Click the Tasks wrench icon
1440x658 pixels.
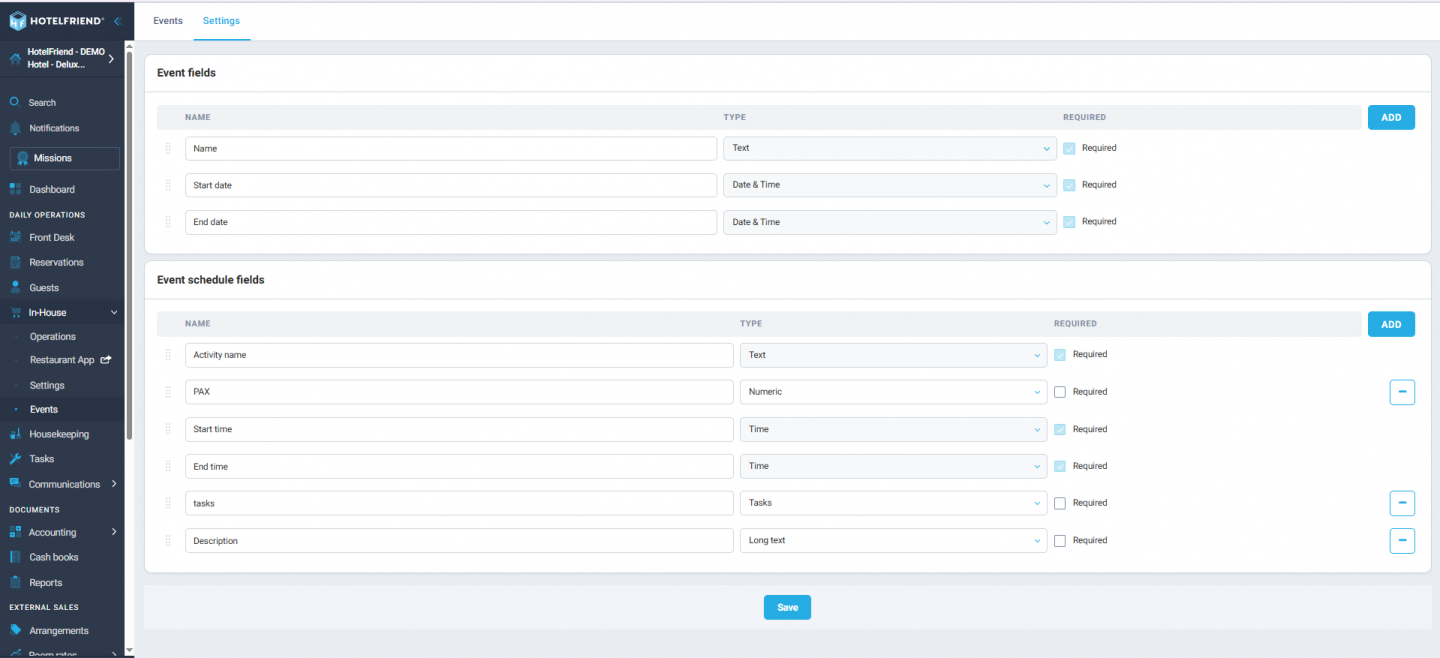point(15,459)
